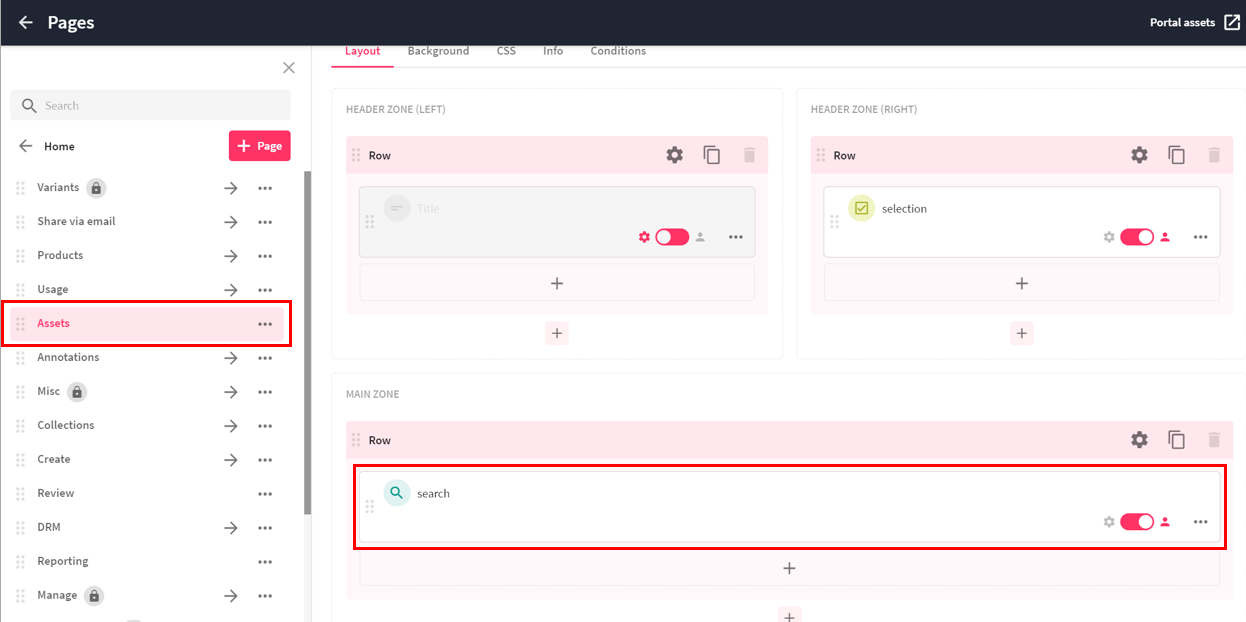
Task: Click search component user icon
Action: pos(1165,522)
